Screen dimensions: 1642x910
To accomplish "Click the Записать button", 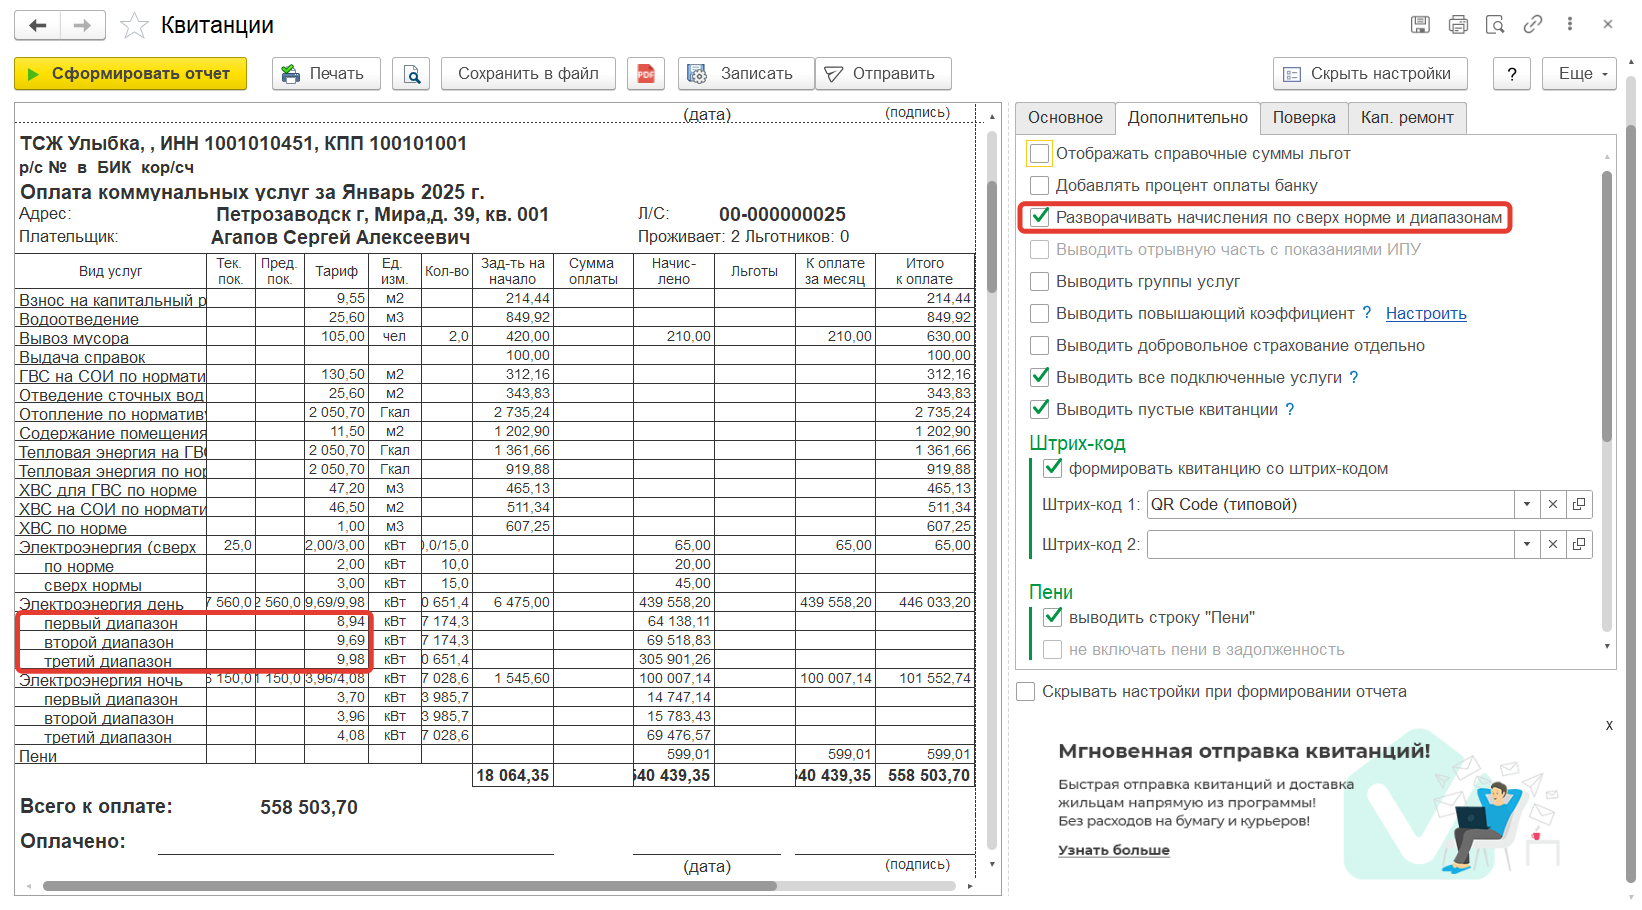I will point(746,74).
